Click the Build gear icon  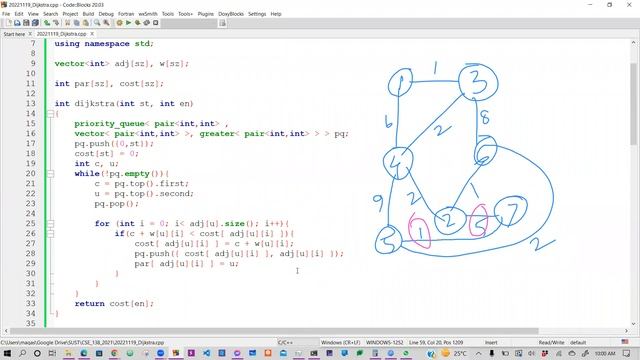point(120,23)
